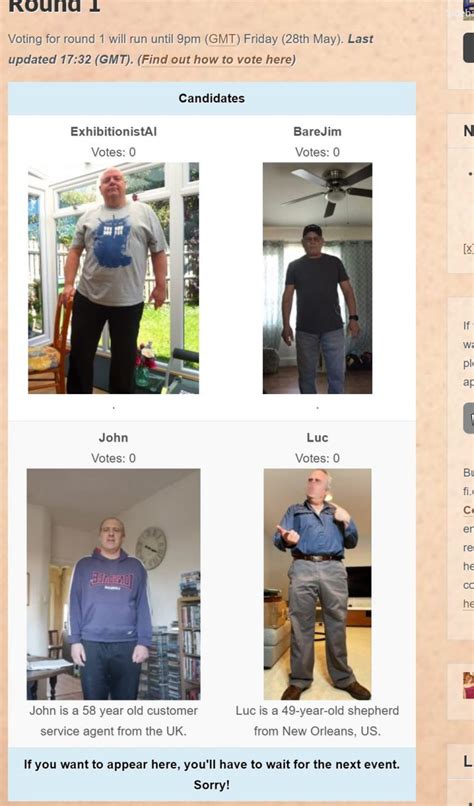Screen dimensions: 474x806
Task: Open the sidebar thumbnail with red clothing
Action: pyautogui.click(x=468, y=685)
